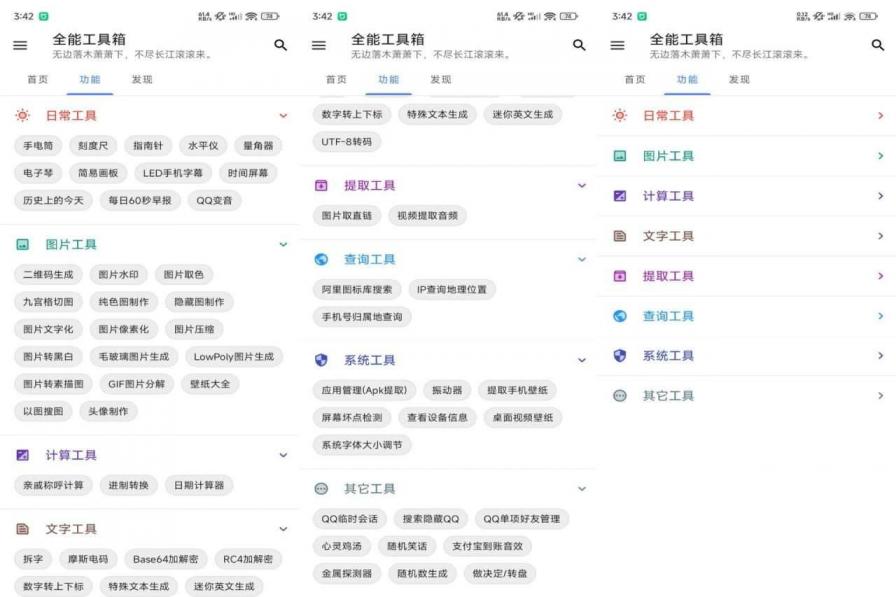Select the 功能 tab on the middle phone screen
896x597 pixels.
click(x=389, y=79)
